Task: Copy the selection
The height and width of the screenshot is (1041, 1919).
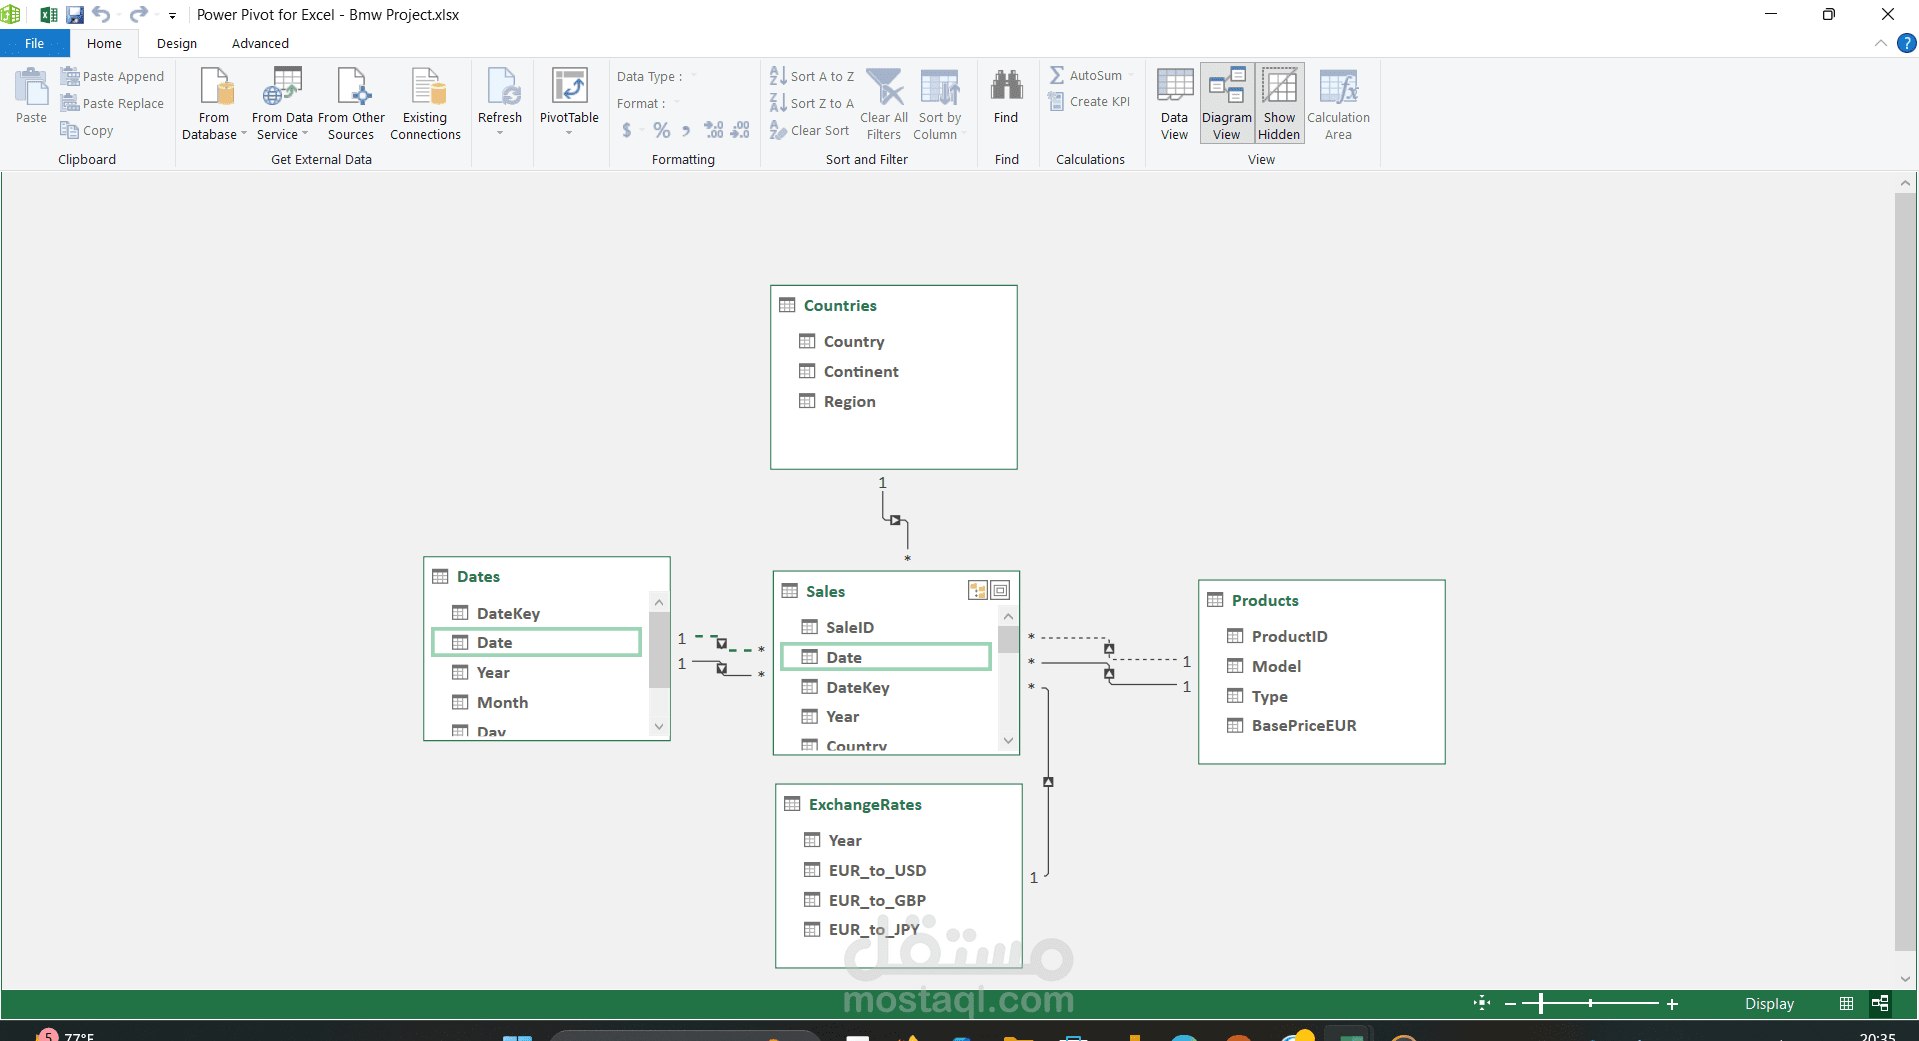Action: tap(87, 130)
